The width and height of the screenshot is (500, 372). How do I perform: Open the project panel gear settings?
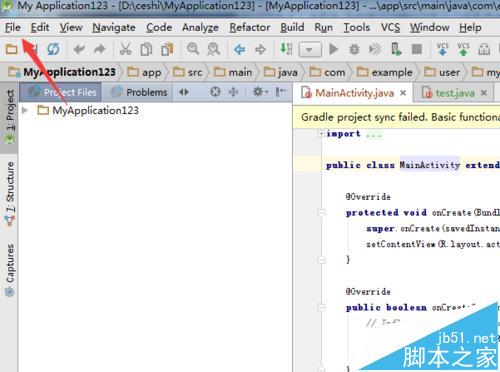pos(259,92)
